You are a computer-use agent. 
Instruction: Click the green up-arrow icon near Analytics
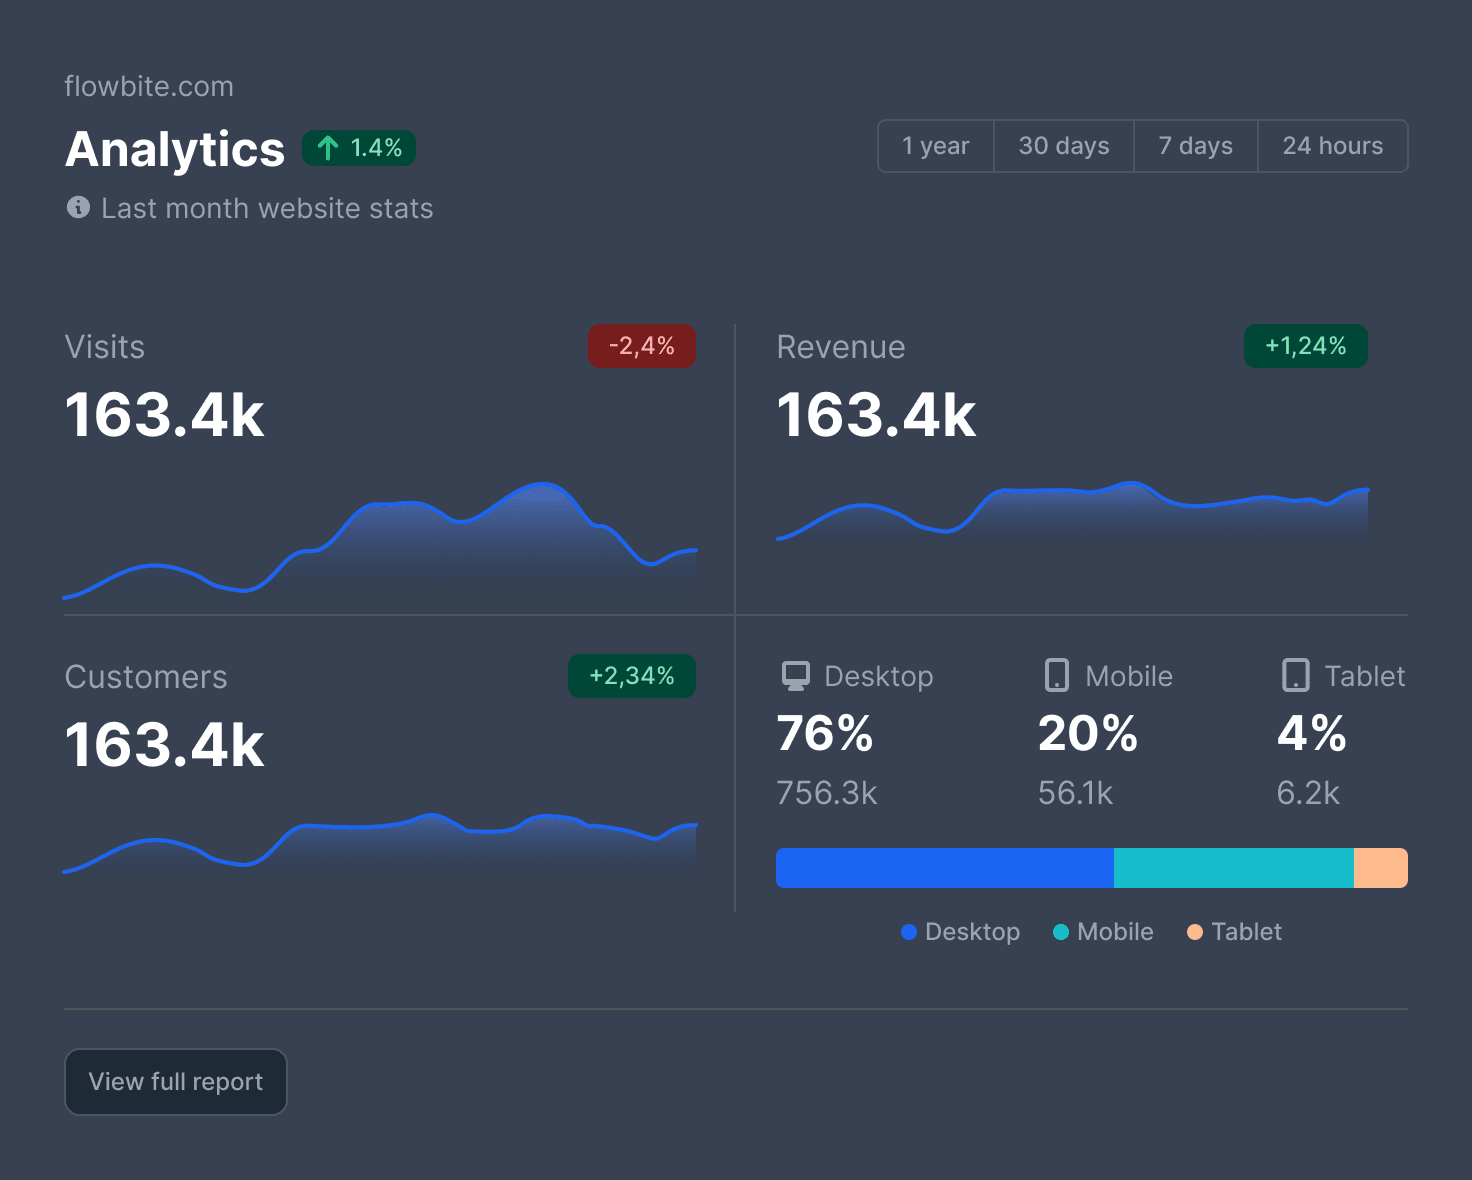point(328,148)
